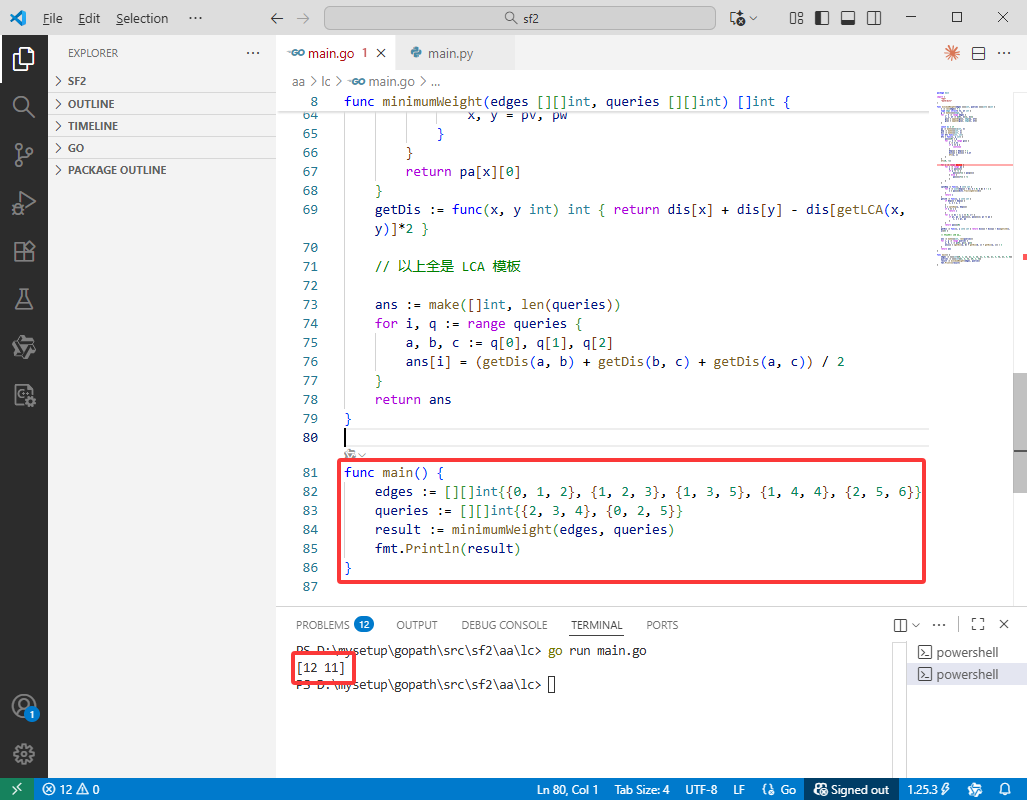Open the Manage gear menu
Viewport: 1027px width, 800px height.
[24, 754]
